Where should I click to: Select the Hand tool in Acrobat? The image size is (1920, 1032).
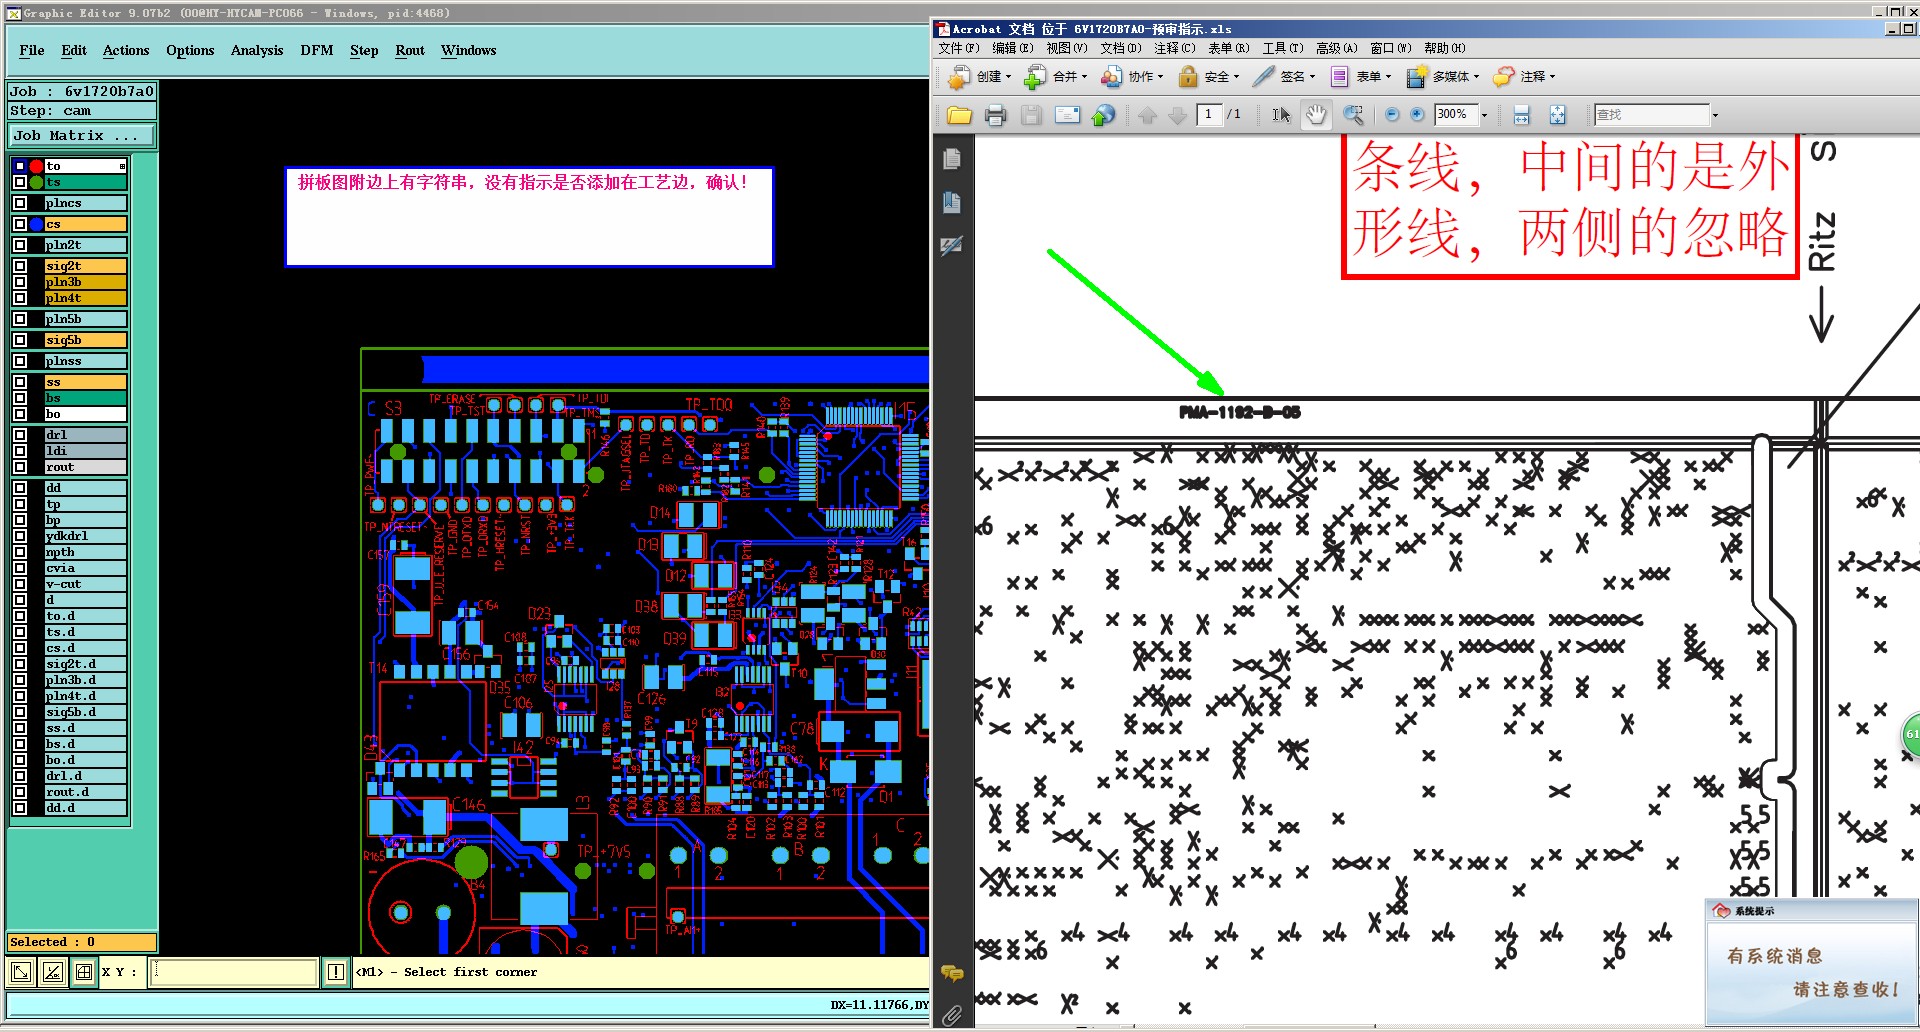click(x=1316, y=115)
